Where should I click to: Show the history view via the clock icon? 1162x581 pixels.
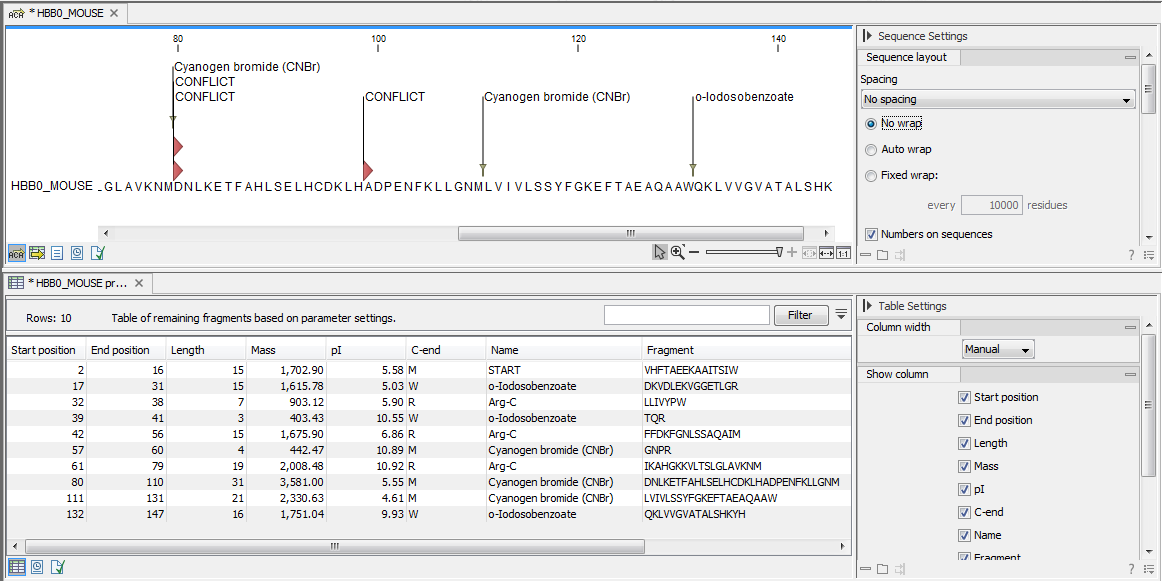77,252
